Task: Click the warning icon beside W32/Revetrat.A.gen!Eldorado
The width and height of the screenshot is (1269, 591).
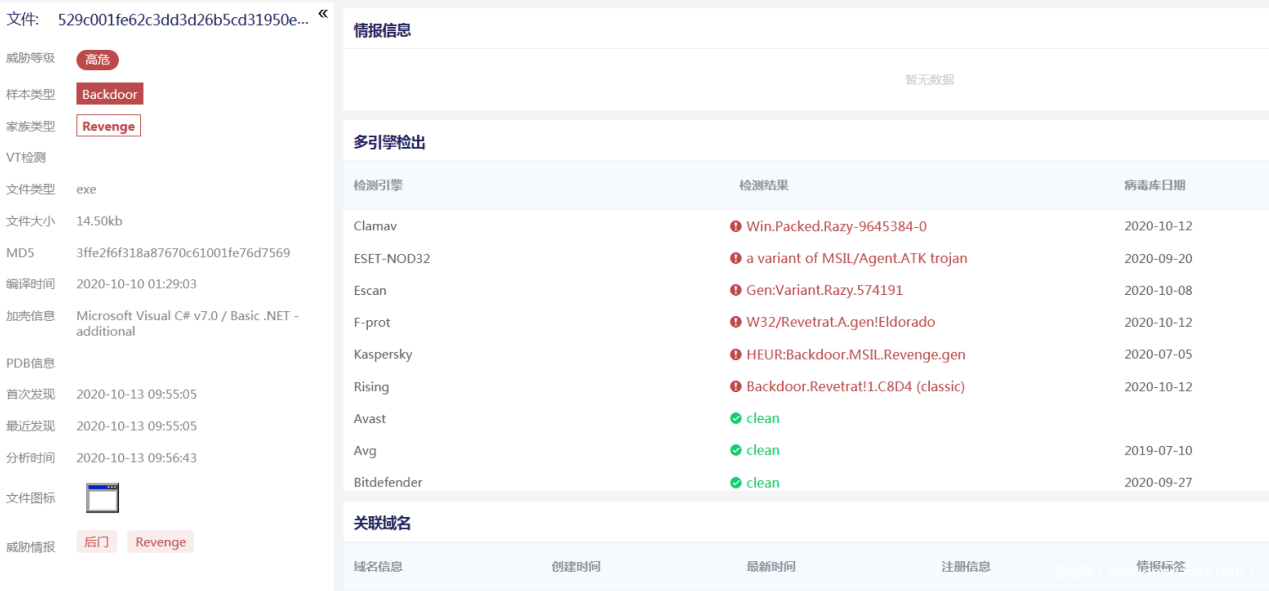Action: click(736, 323)
